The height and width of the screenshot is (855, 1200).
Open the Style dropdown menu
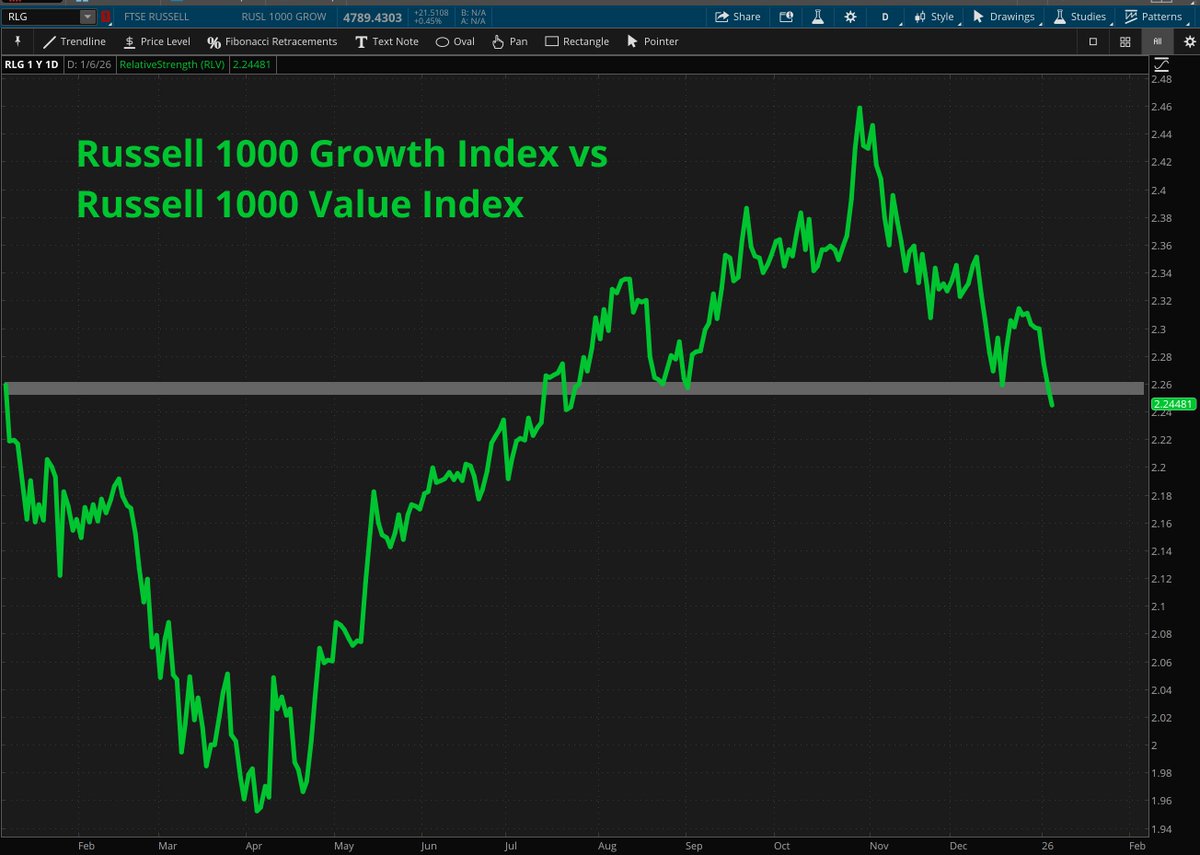(934, 16)
